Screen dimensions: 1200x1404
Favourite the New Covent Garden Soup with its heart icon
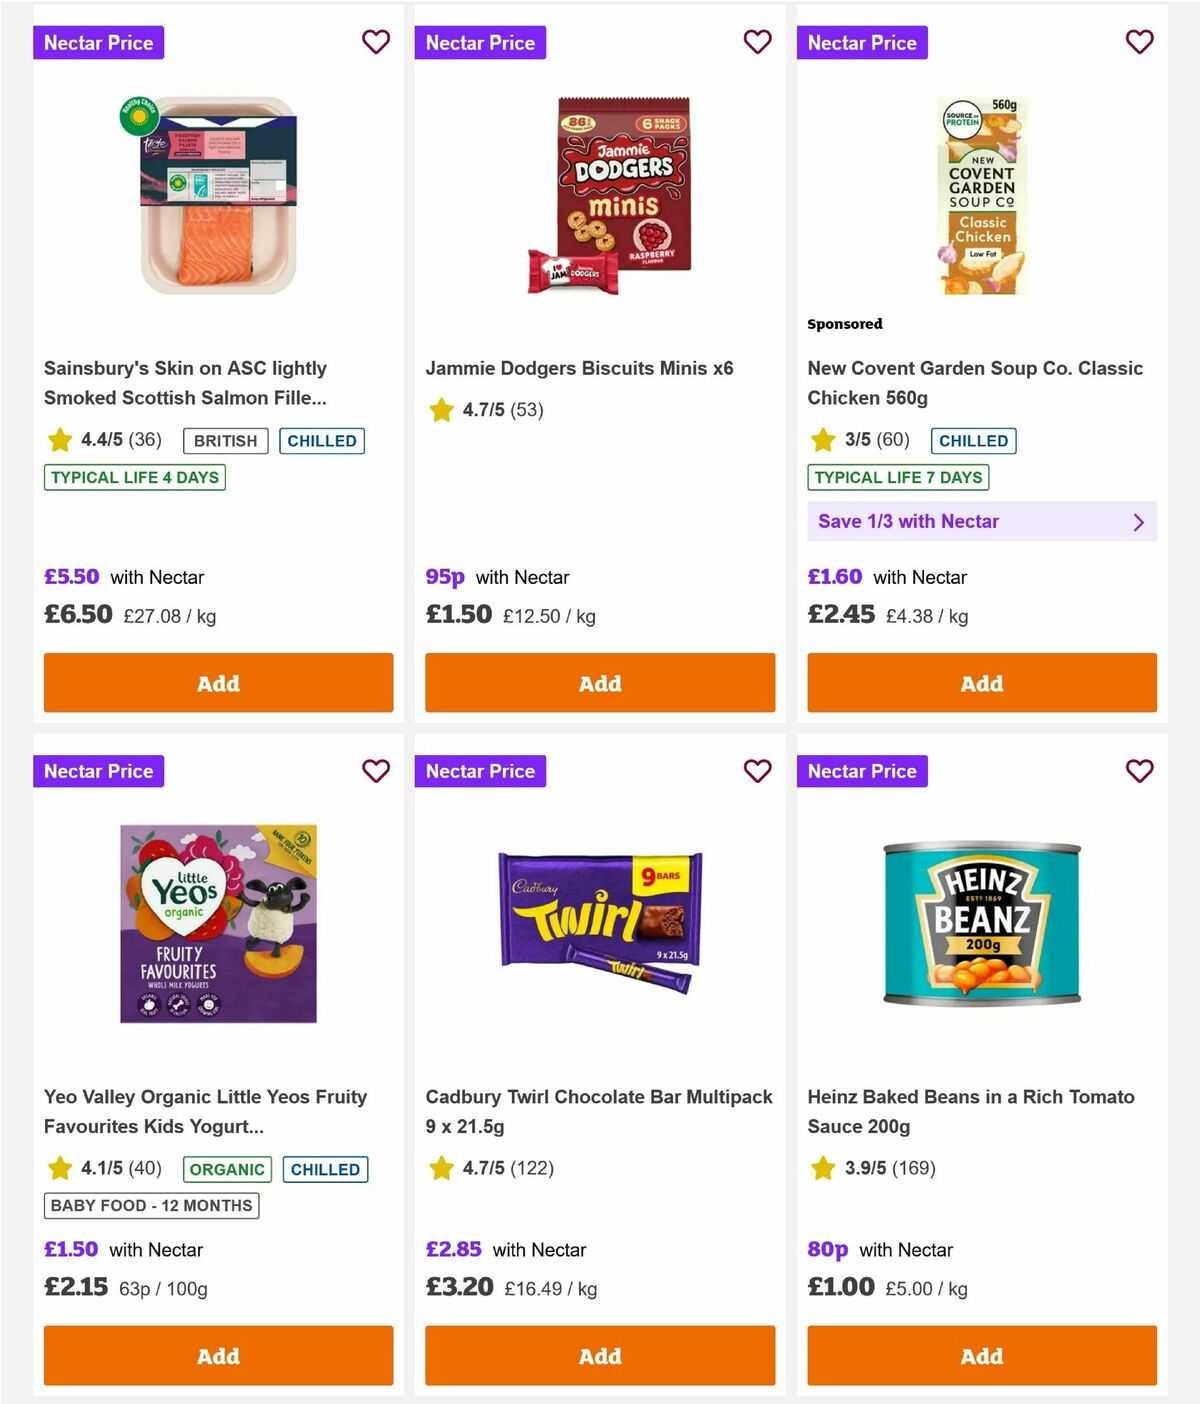click(x=1139, y=43)
